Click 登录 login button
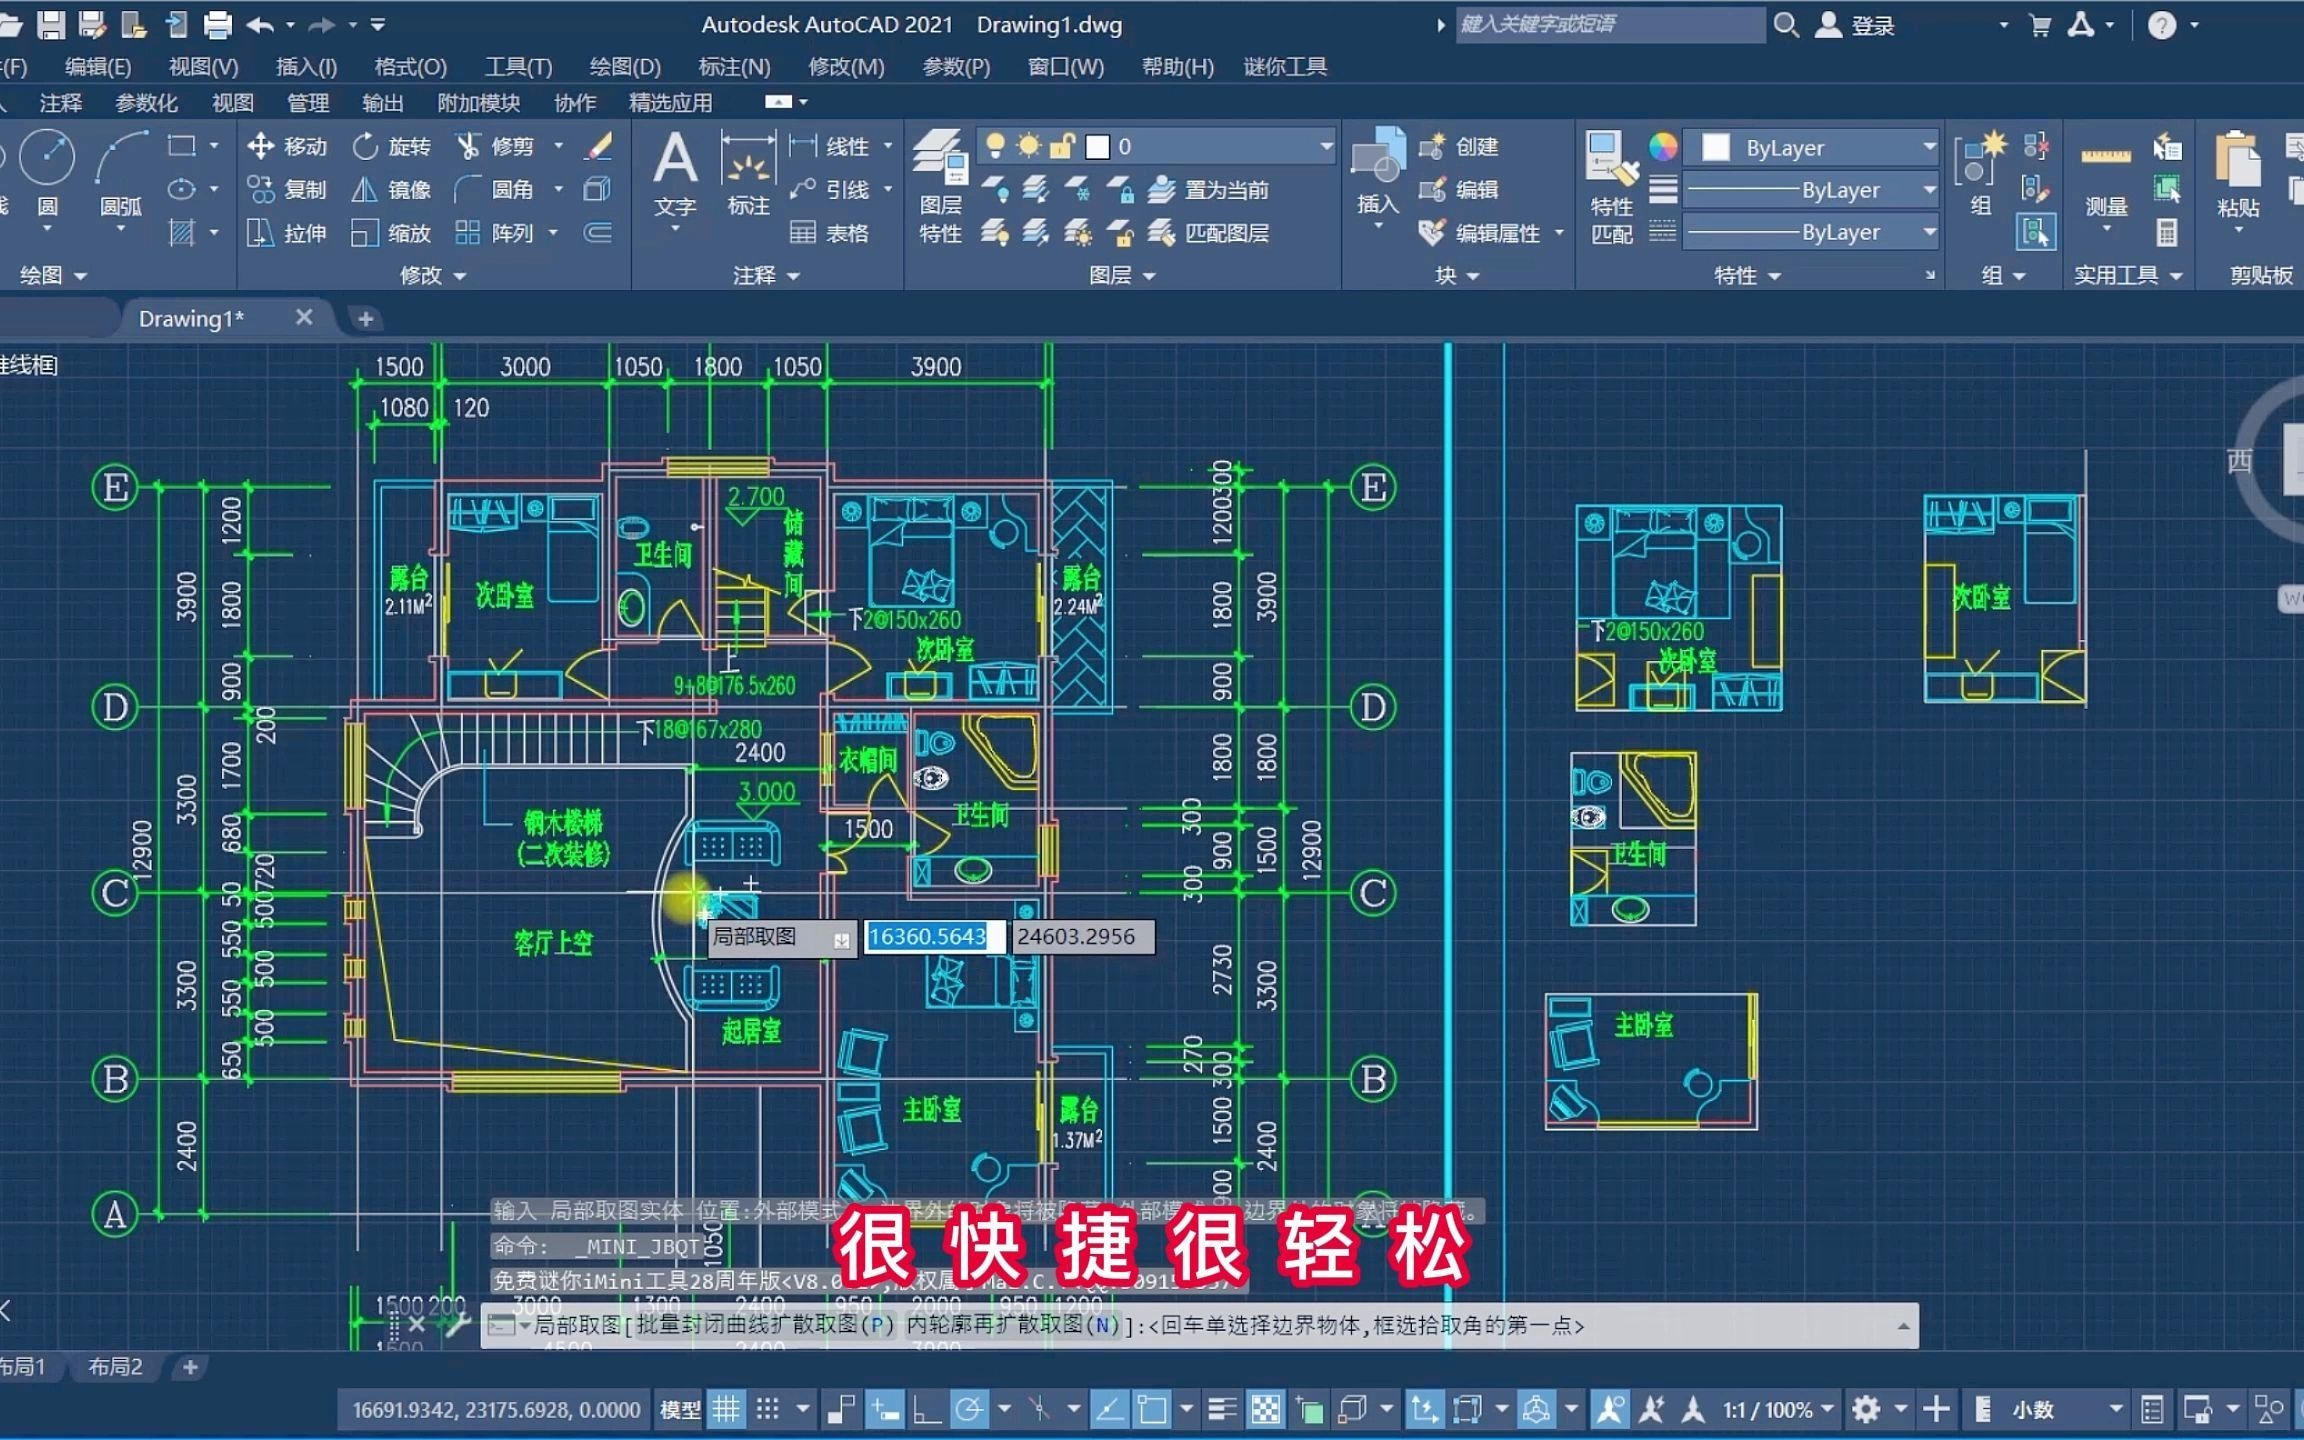Image resolution: width=2304 pixels, height=1440 pixels. pos(1874,22)
